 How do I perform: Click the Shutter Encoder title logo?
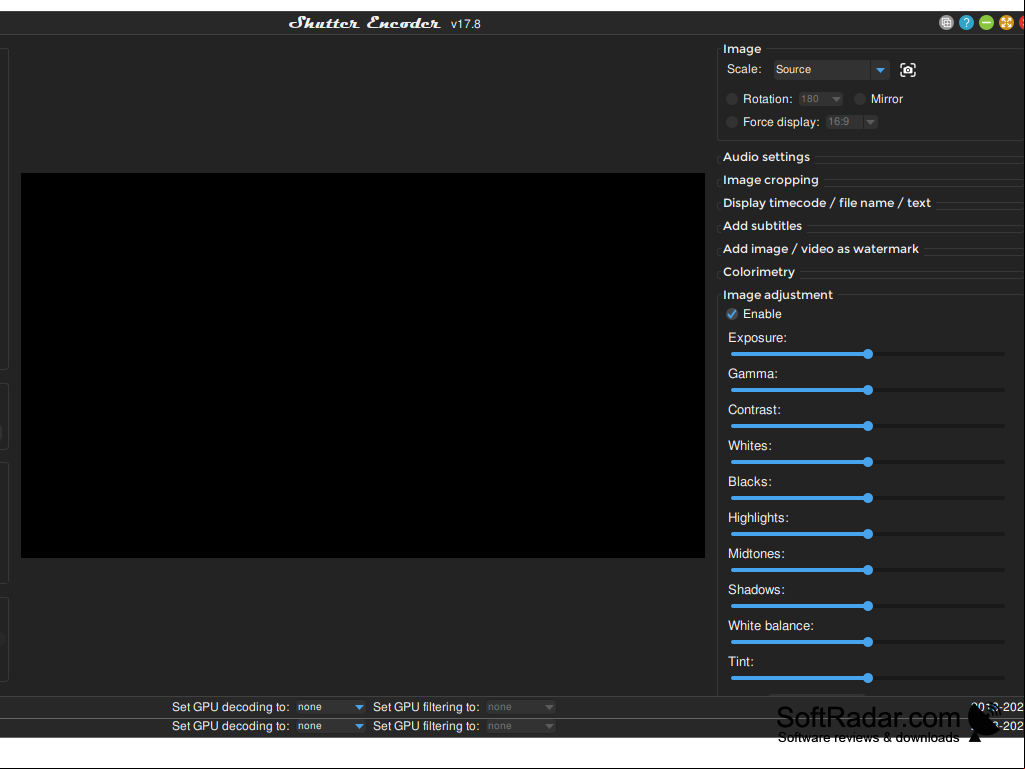[364, 23]
